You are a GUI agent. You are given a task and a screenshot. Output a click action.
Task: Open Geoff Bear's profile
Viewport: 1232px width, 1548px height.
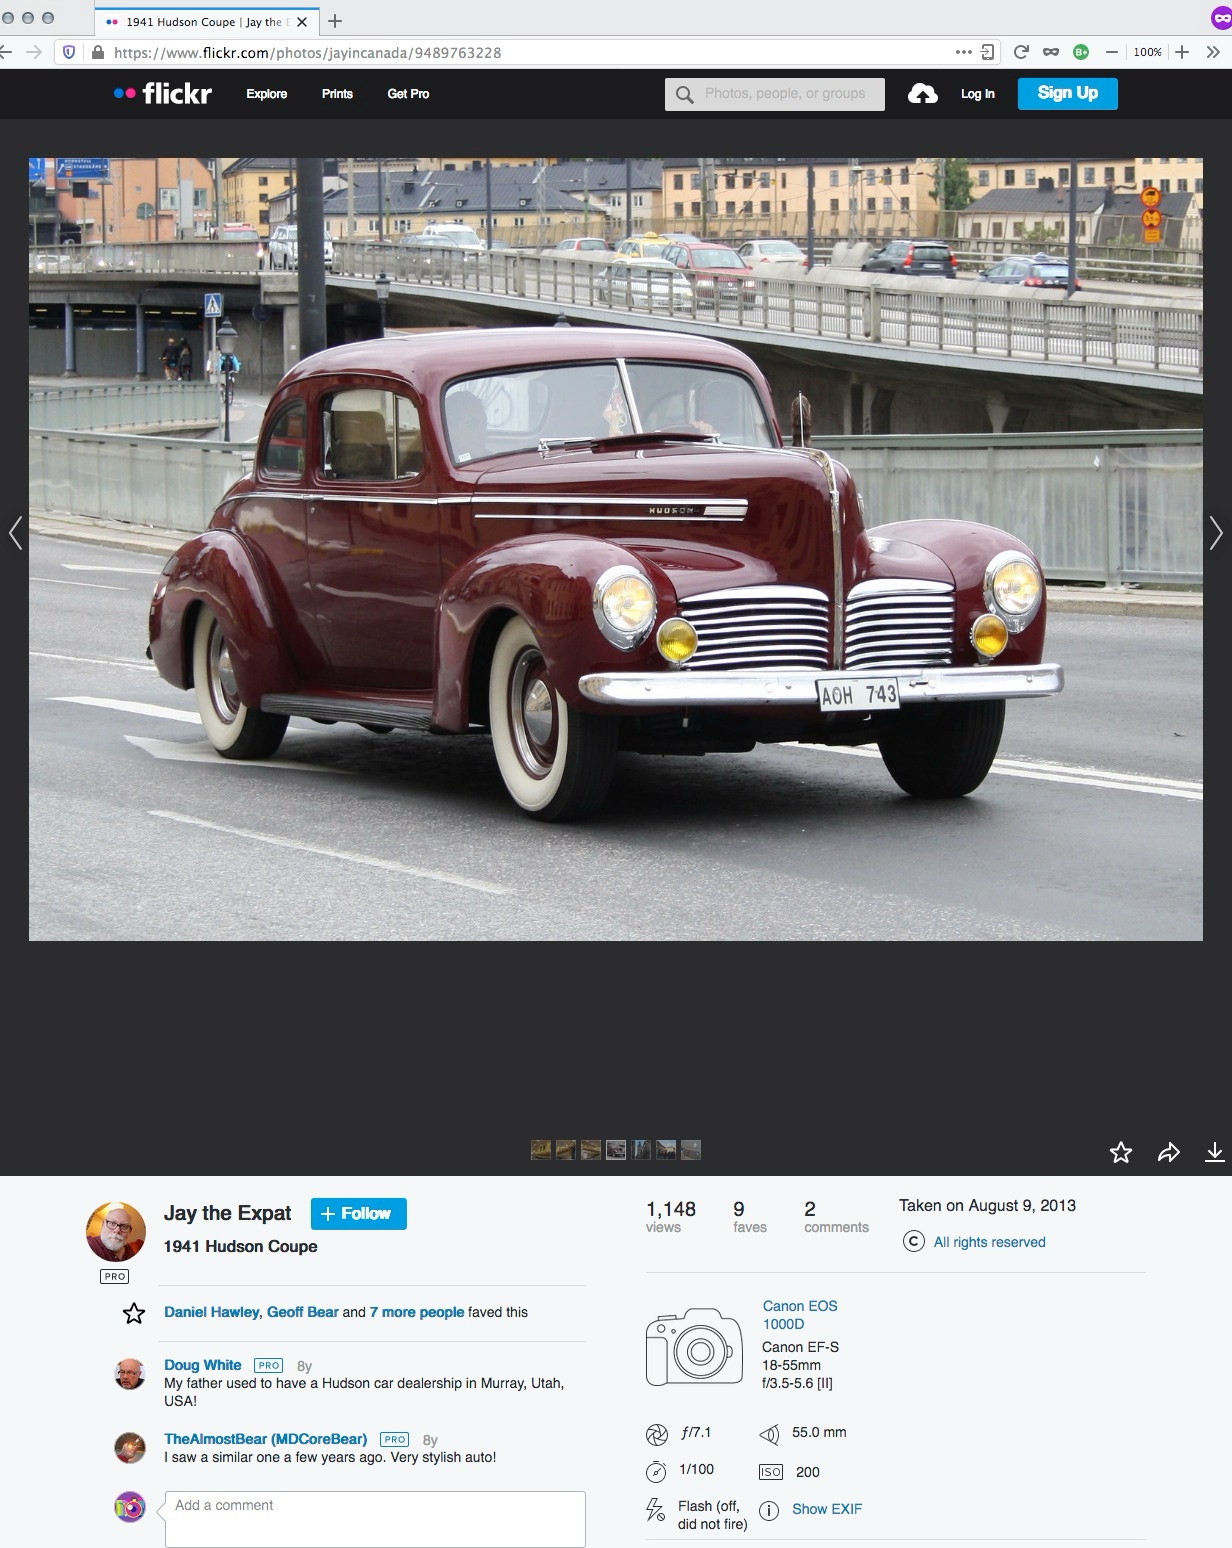302,1312
